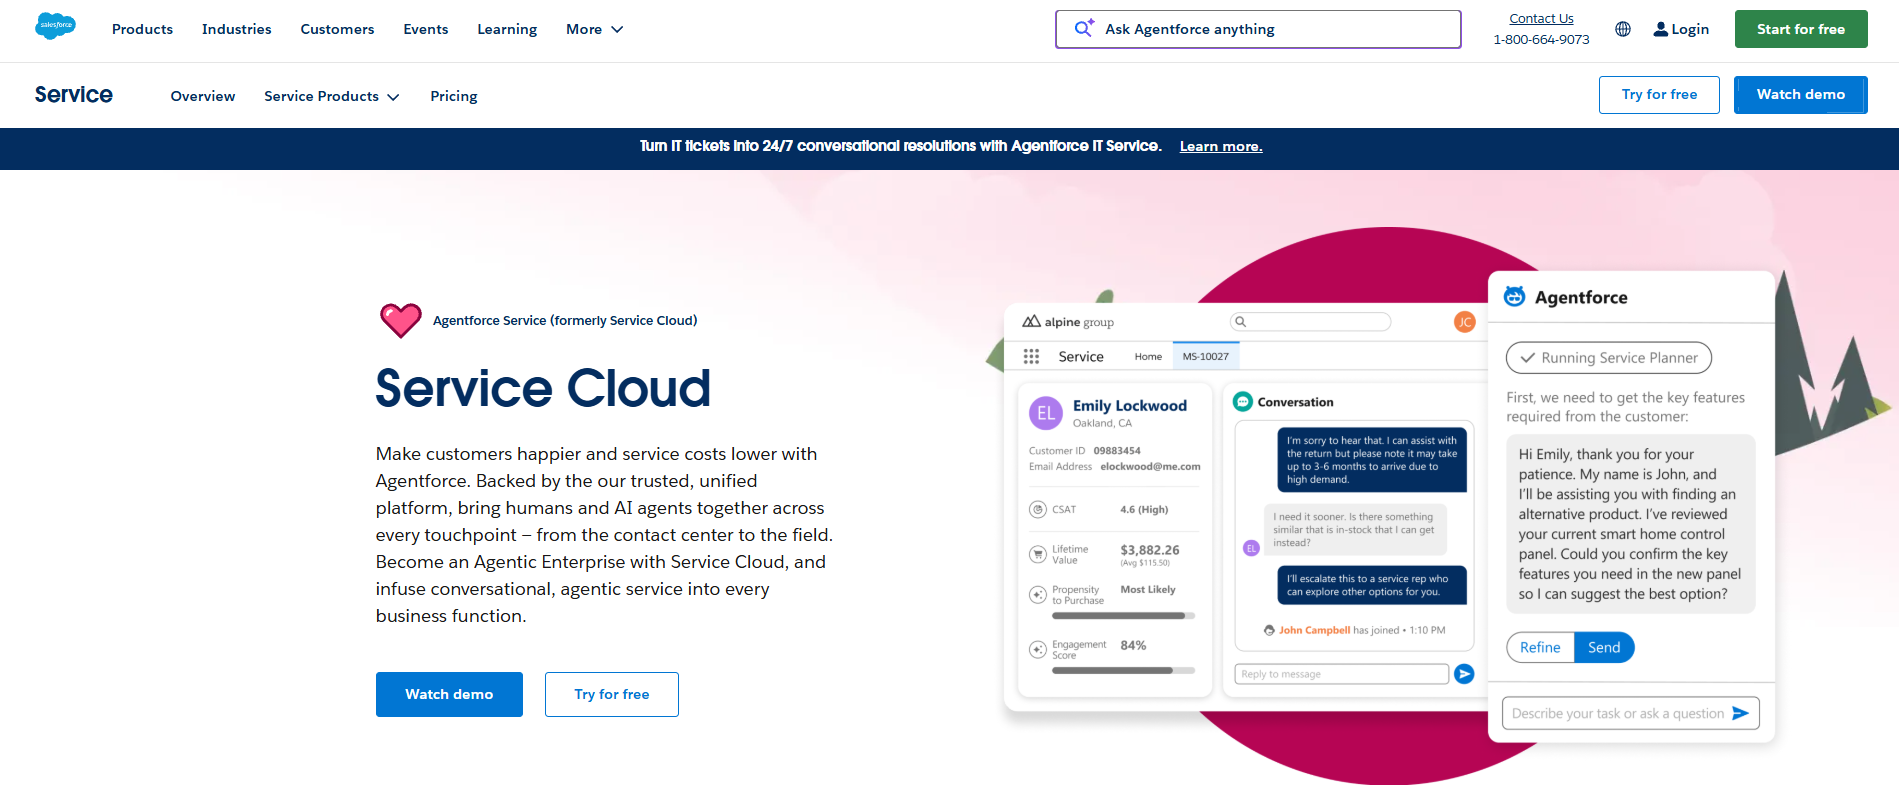Click the Engagement Score progress bar

coord(1124,671)
